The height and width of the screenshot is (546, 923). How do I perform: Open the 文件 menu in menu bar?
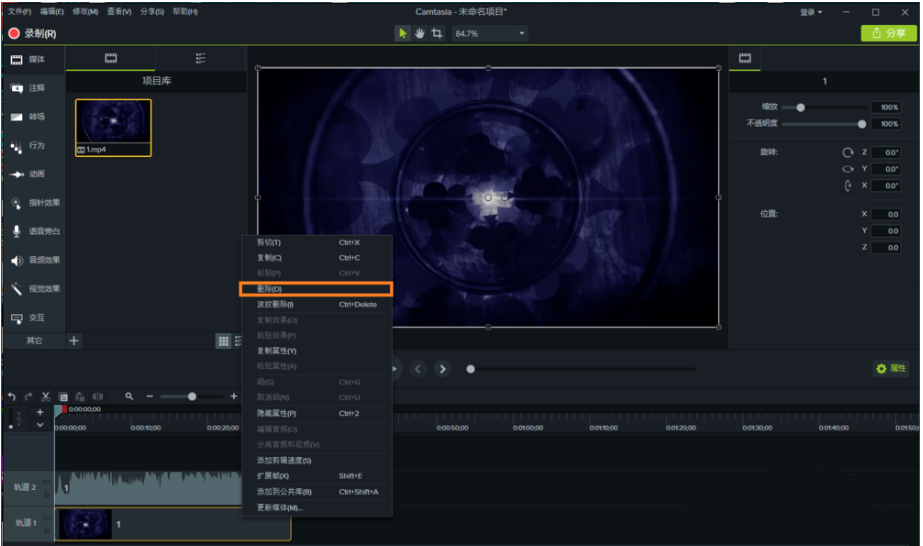tap(19, 12)
